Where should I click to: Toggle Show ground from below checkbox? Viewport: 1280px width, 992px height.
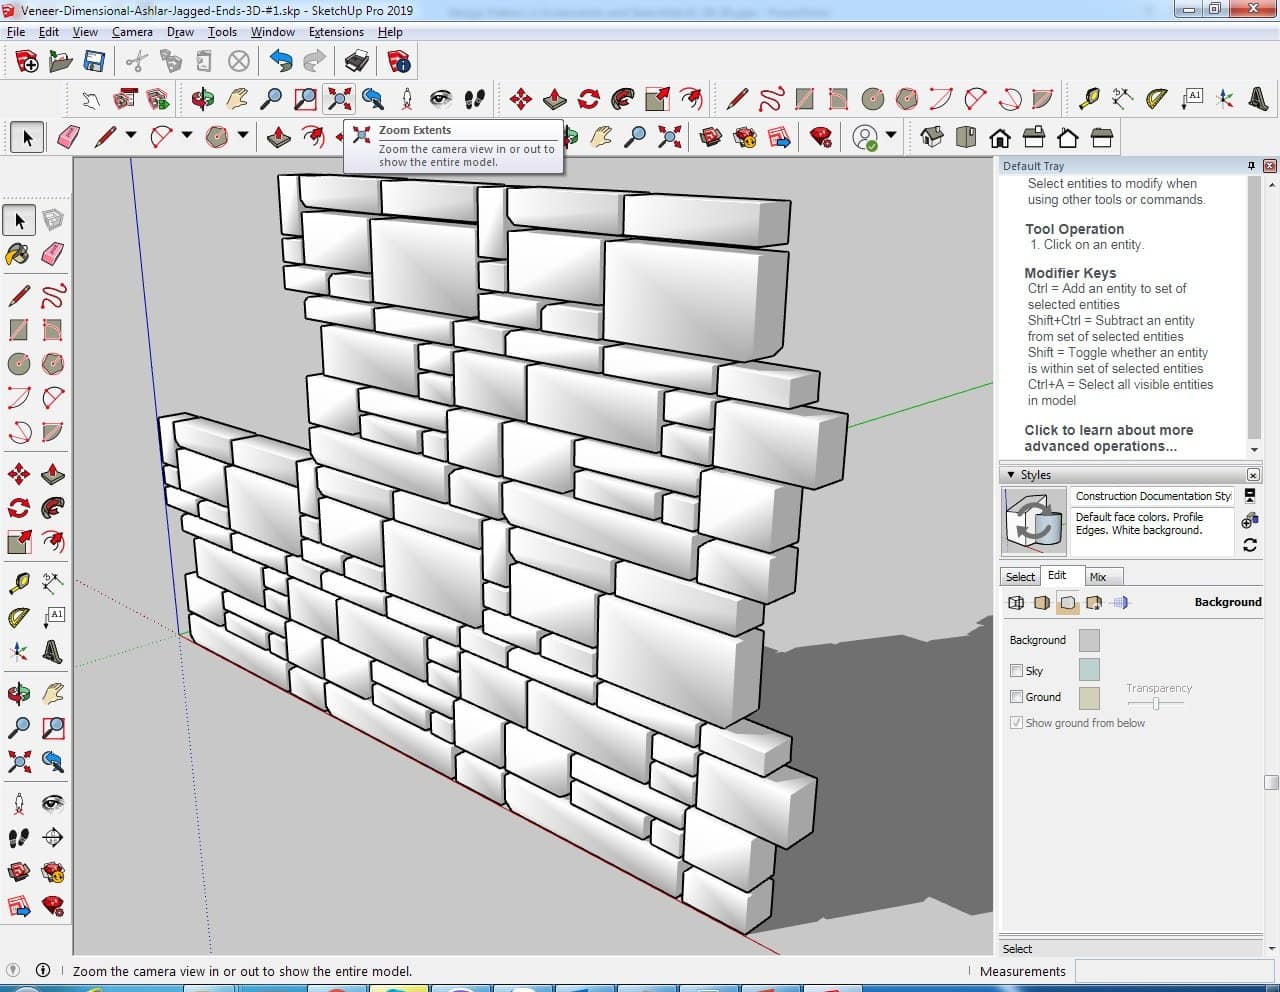point(1017,723)
